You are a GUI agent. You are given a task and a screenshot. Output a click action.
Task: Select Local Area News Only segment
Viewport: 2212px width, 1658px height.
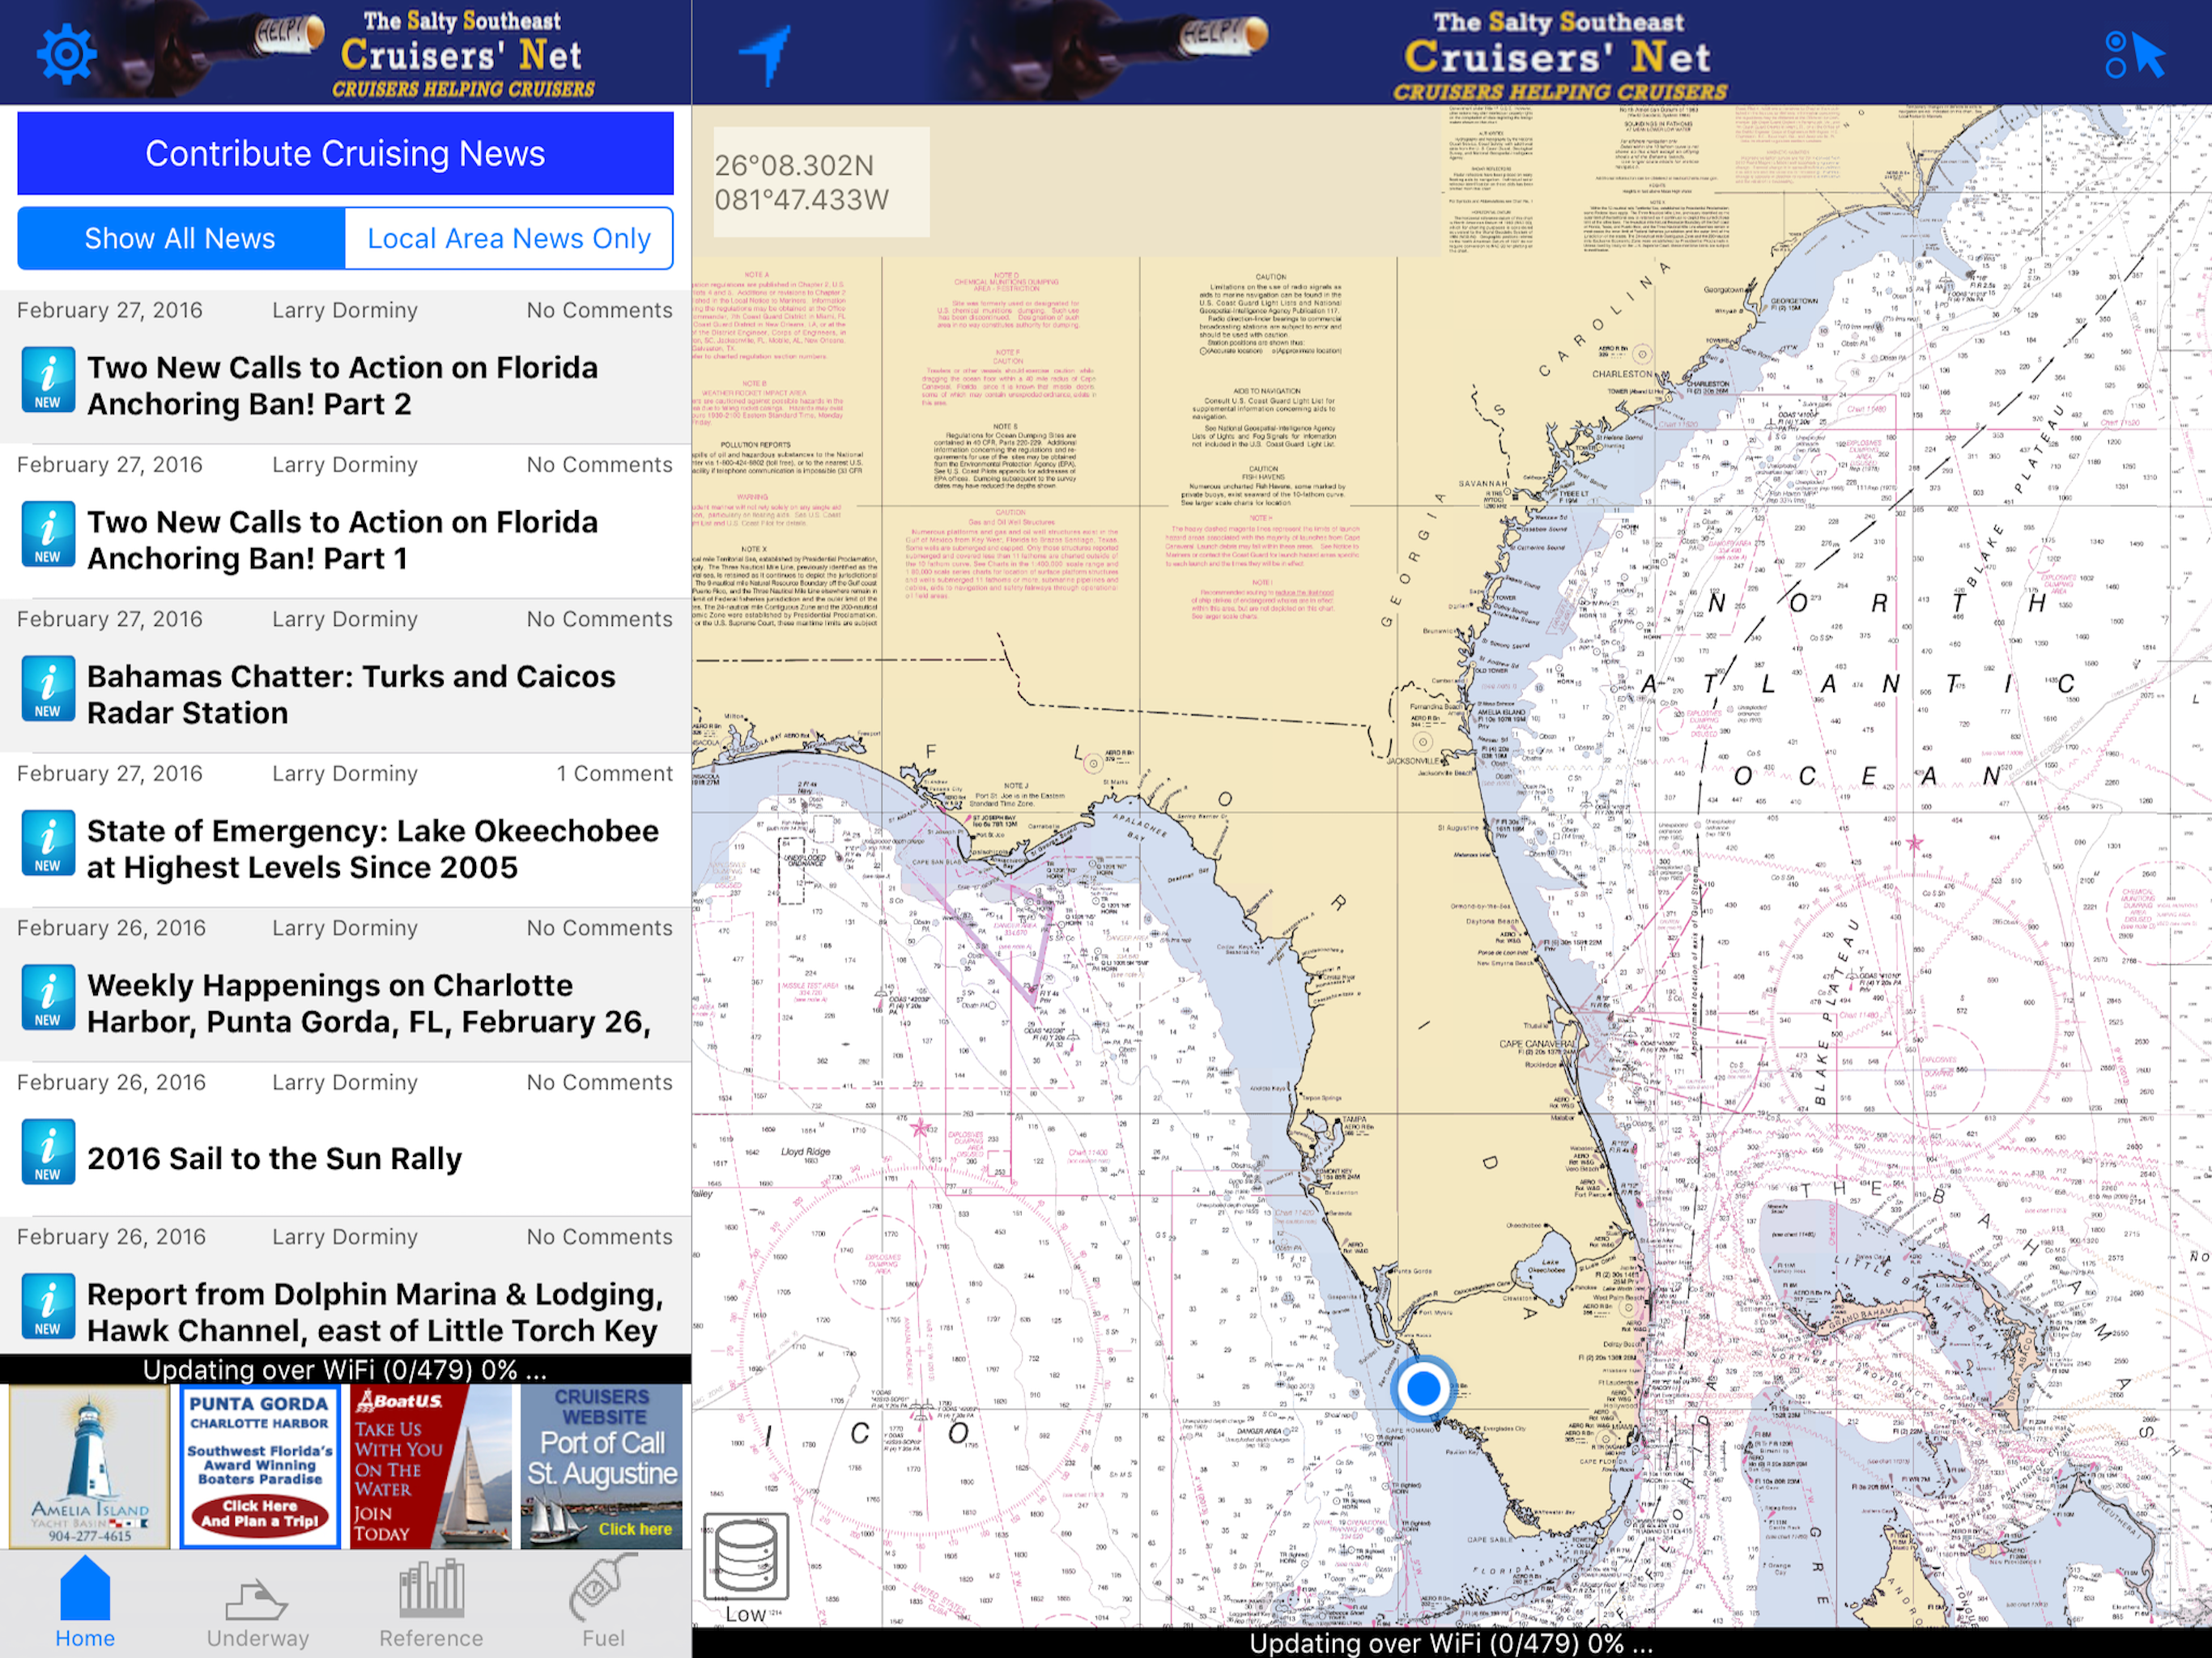[509, 239]
